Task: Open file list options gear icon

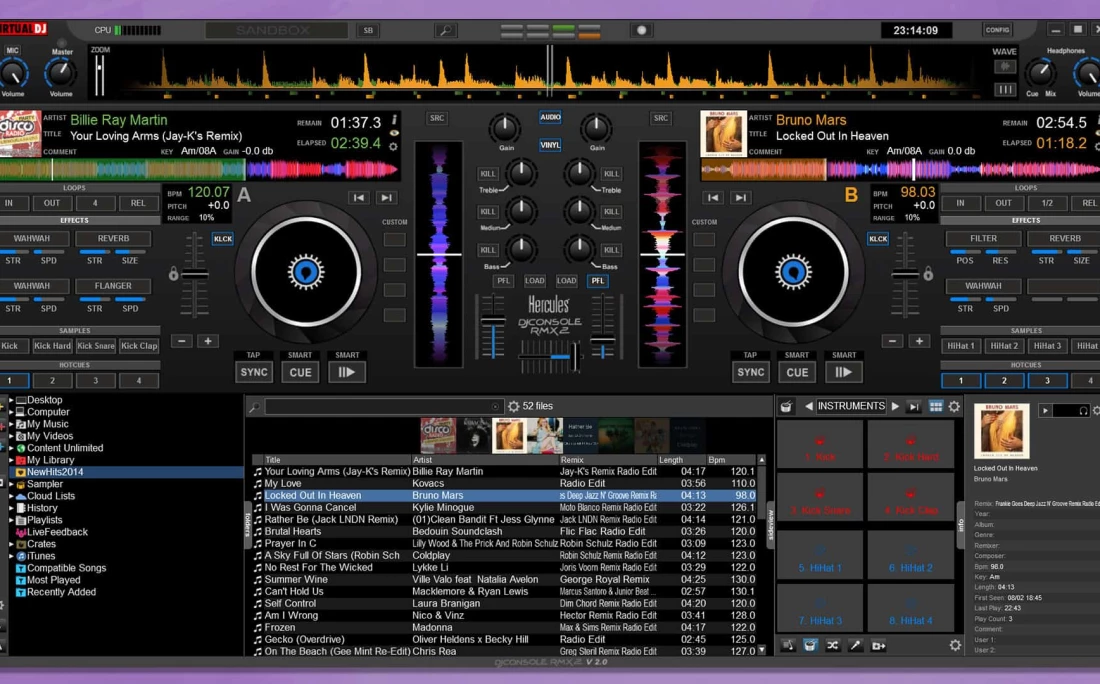Action: point(513,407)
